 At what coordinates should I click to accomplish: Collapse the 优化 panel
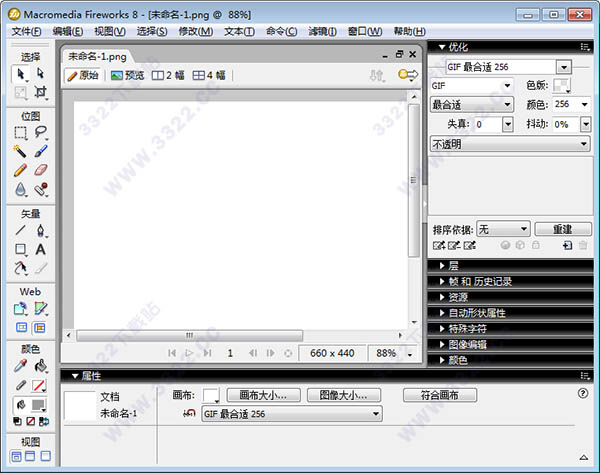point(442,47)
